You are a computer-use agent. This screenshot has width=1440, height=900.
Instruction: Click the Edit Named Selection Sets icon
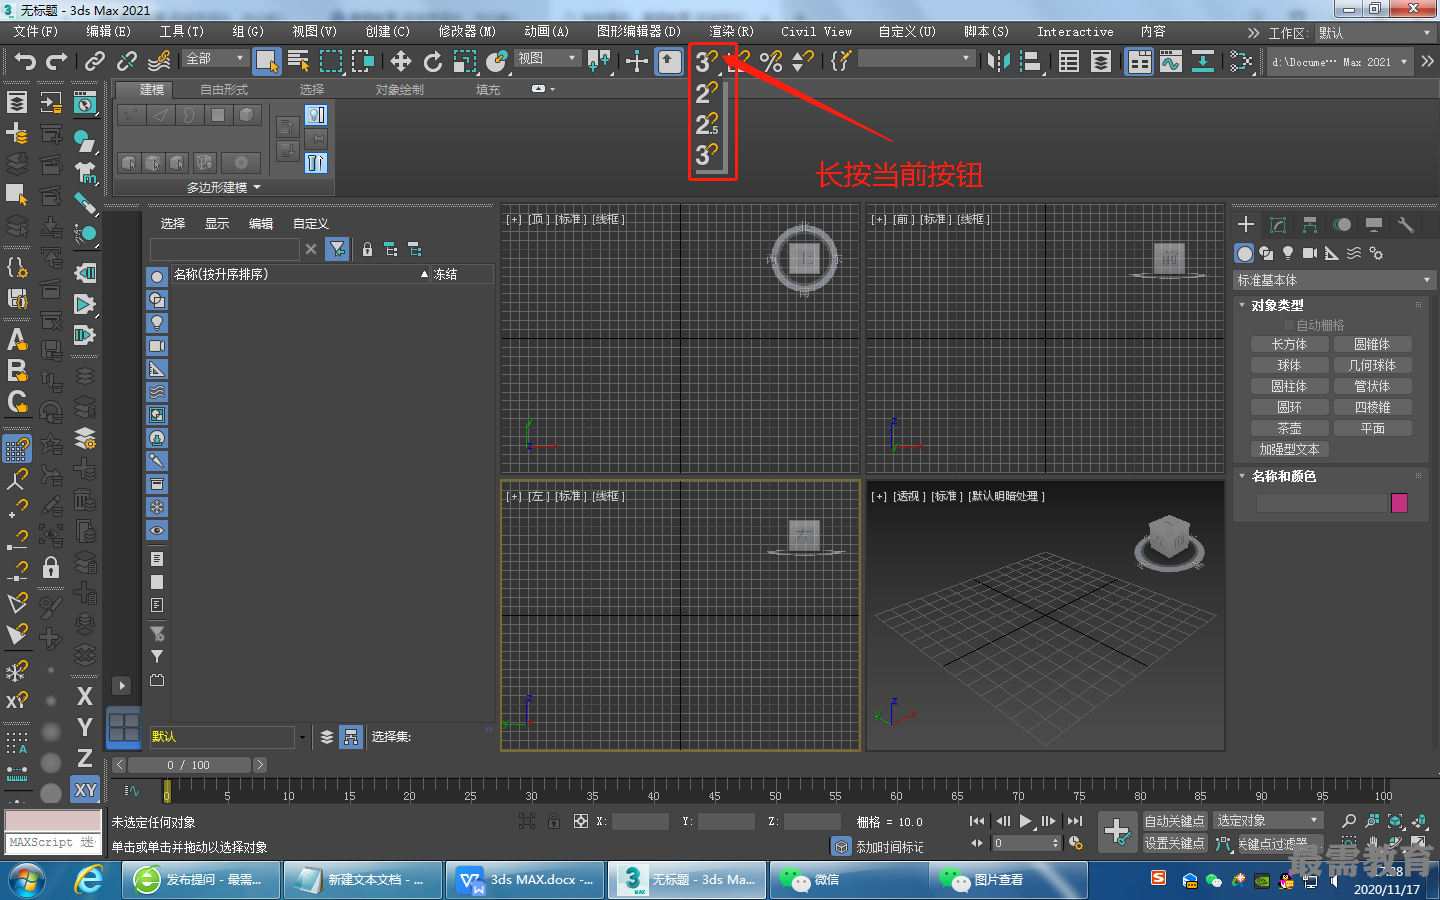(x=841, y=61)
